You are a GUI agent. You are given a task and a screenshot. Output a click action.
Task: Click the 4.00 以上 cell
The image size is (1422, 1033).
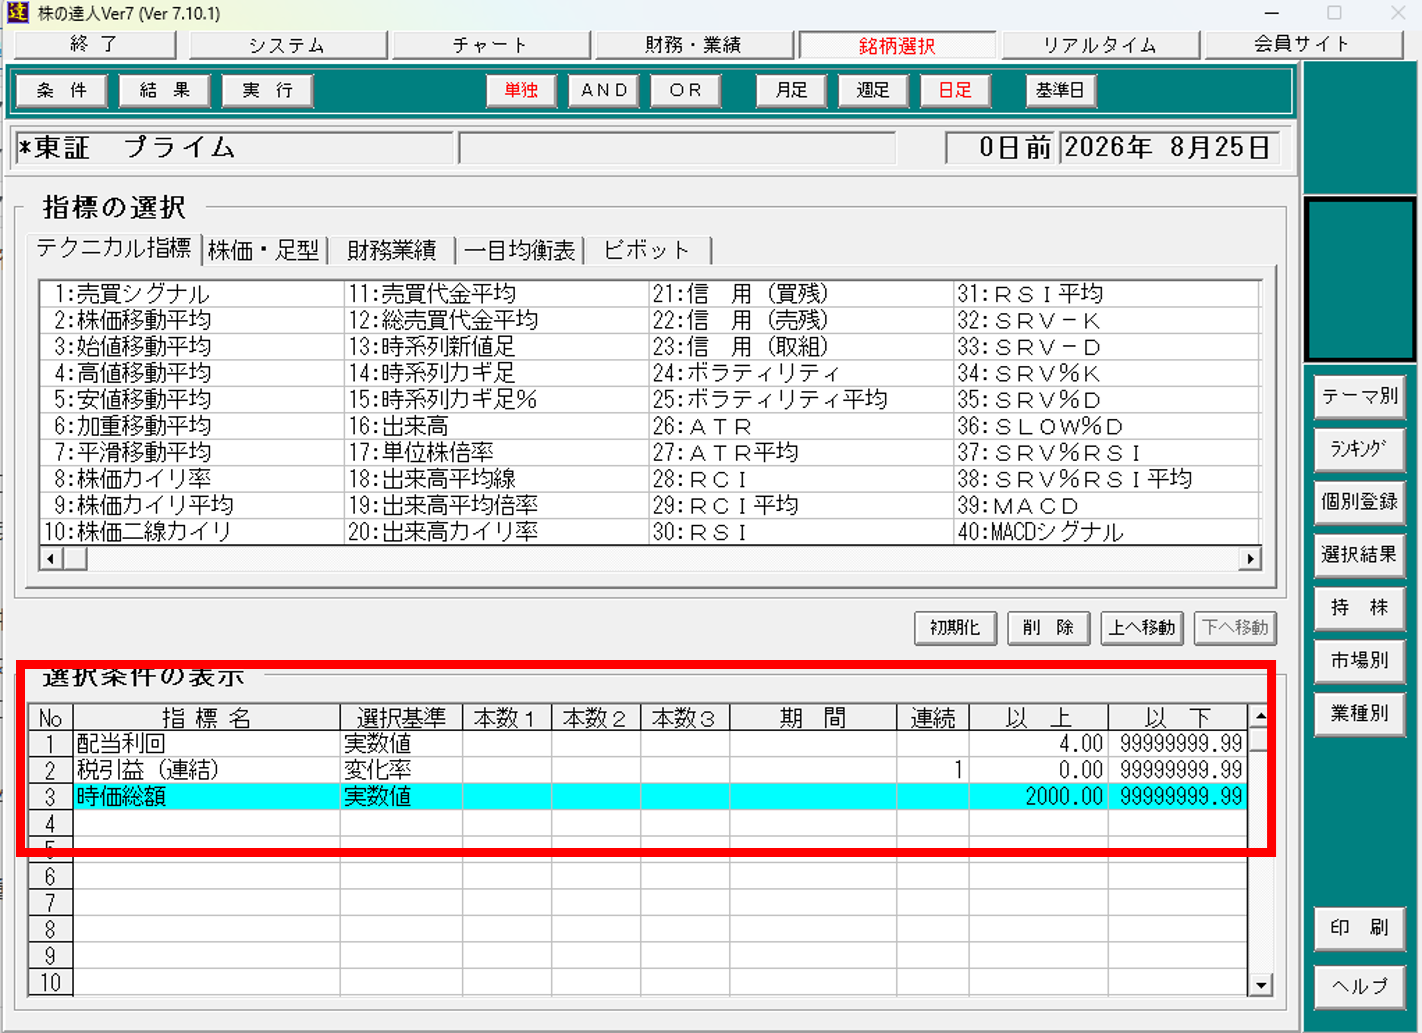[1038, 744]
